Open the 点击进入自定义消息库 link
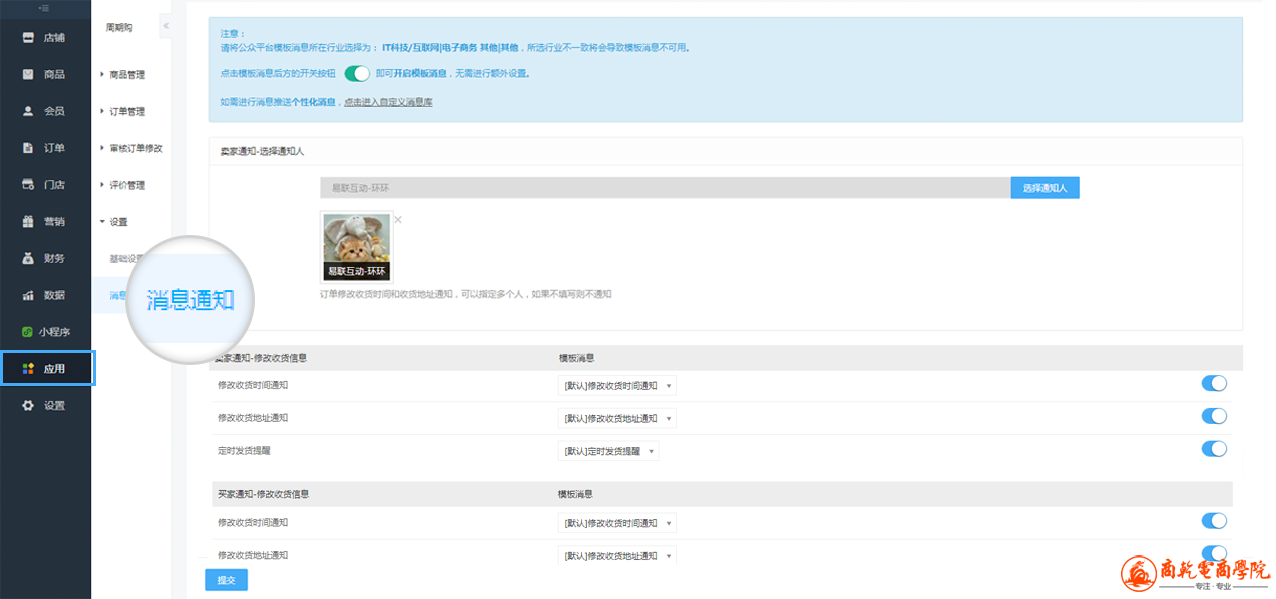1276x599 pixels. (388, 102)
